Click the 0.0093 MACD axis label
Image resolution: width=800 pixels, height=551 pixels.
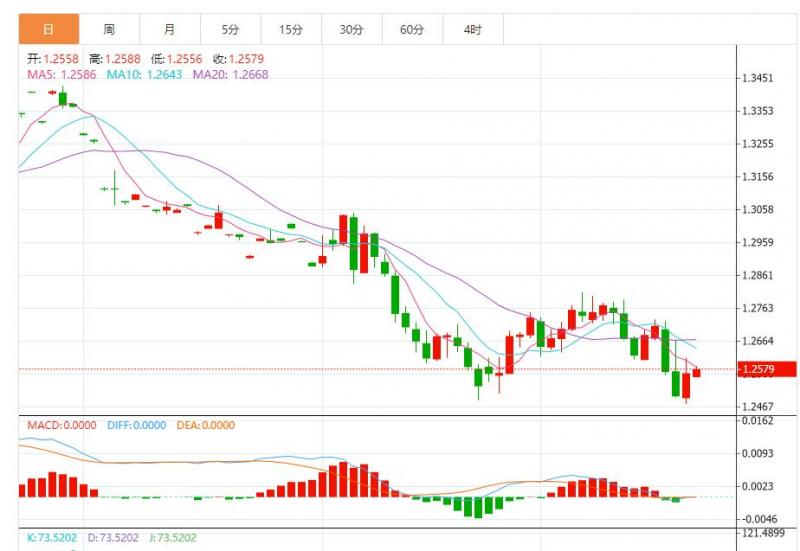coord(758,453)
